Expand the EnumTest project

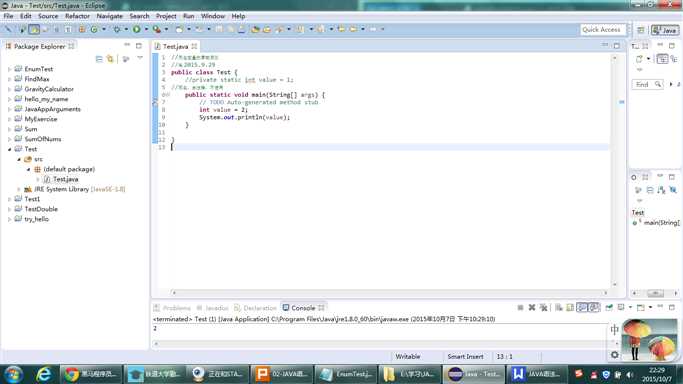pos(9,69)
